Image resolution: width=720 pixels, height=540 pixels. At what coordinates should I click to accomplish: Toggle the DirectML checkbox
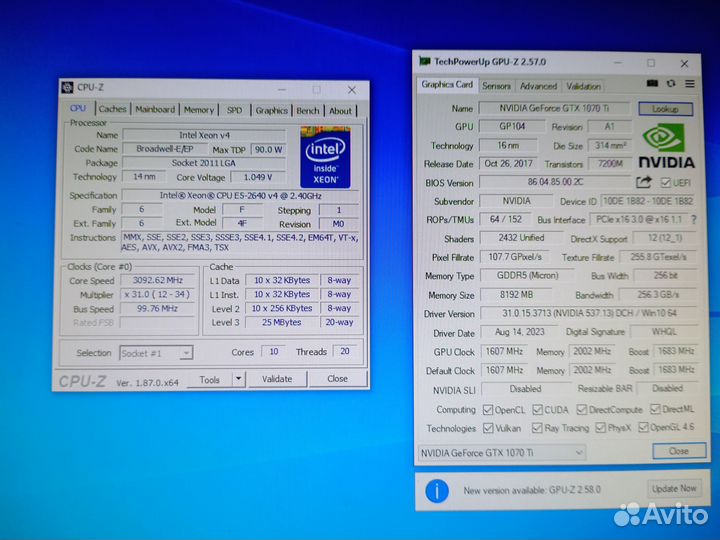(655, 409)
